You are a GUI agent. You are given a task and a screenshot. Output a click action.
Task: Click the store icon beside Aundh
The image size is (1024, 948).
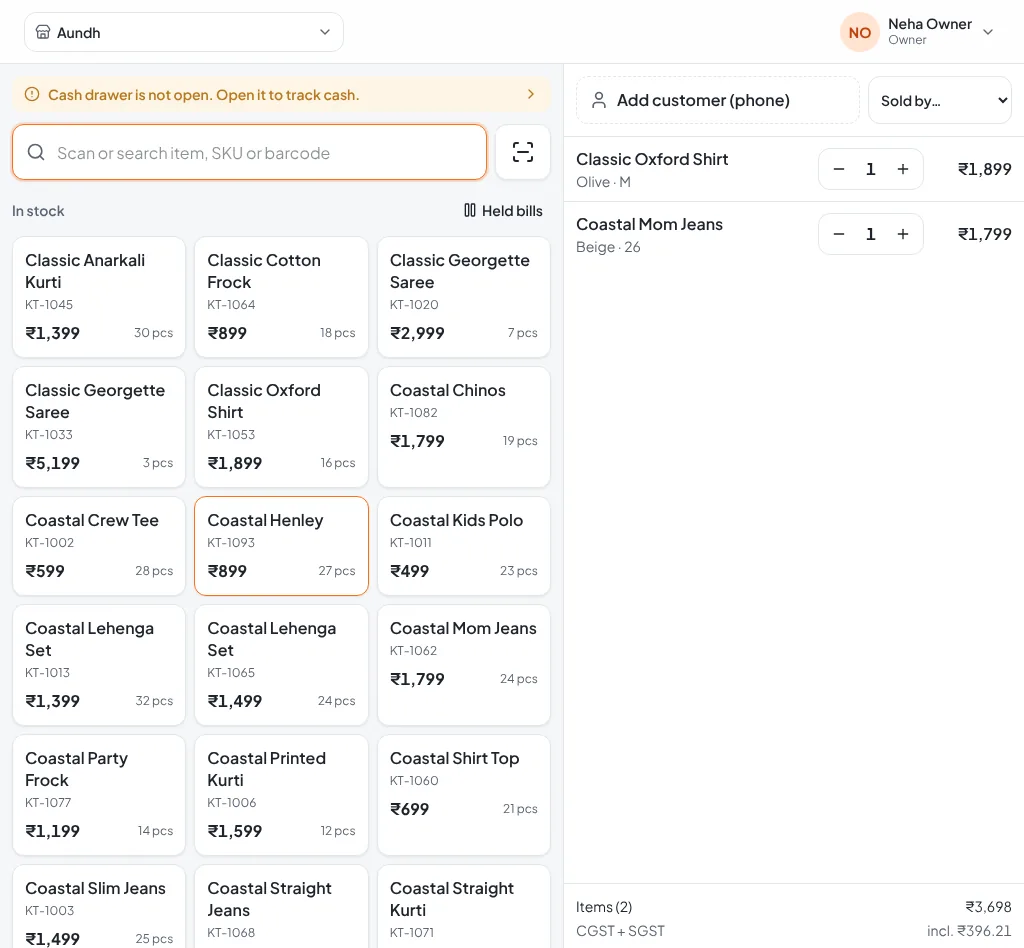[x=42, y=32]
